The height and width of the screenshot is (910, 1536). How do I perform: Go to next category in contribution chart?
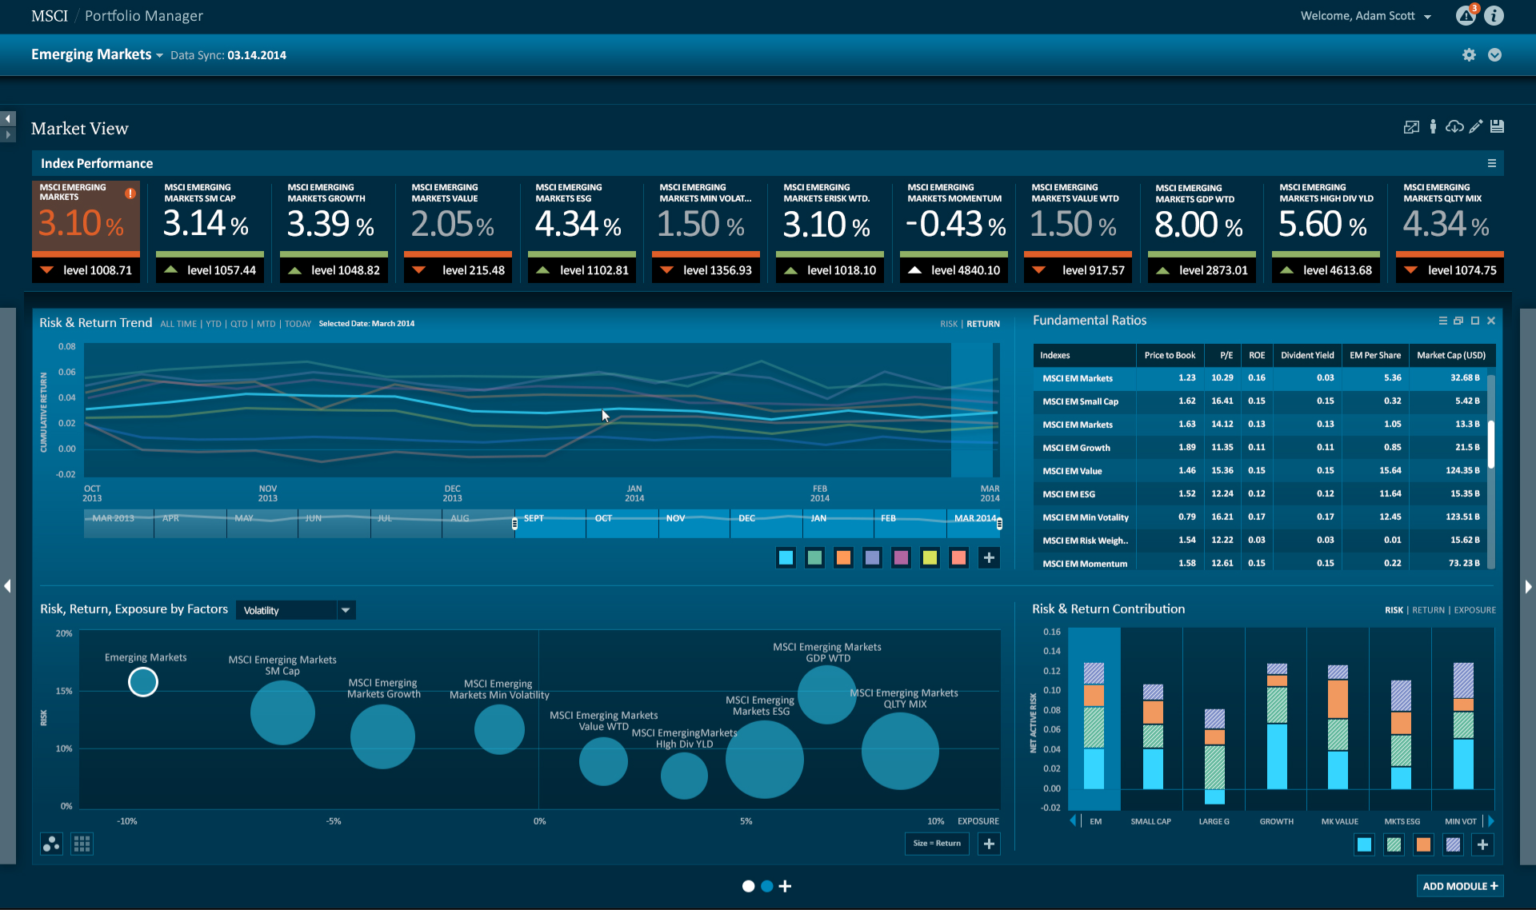[1491, 821]
